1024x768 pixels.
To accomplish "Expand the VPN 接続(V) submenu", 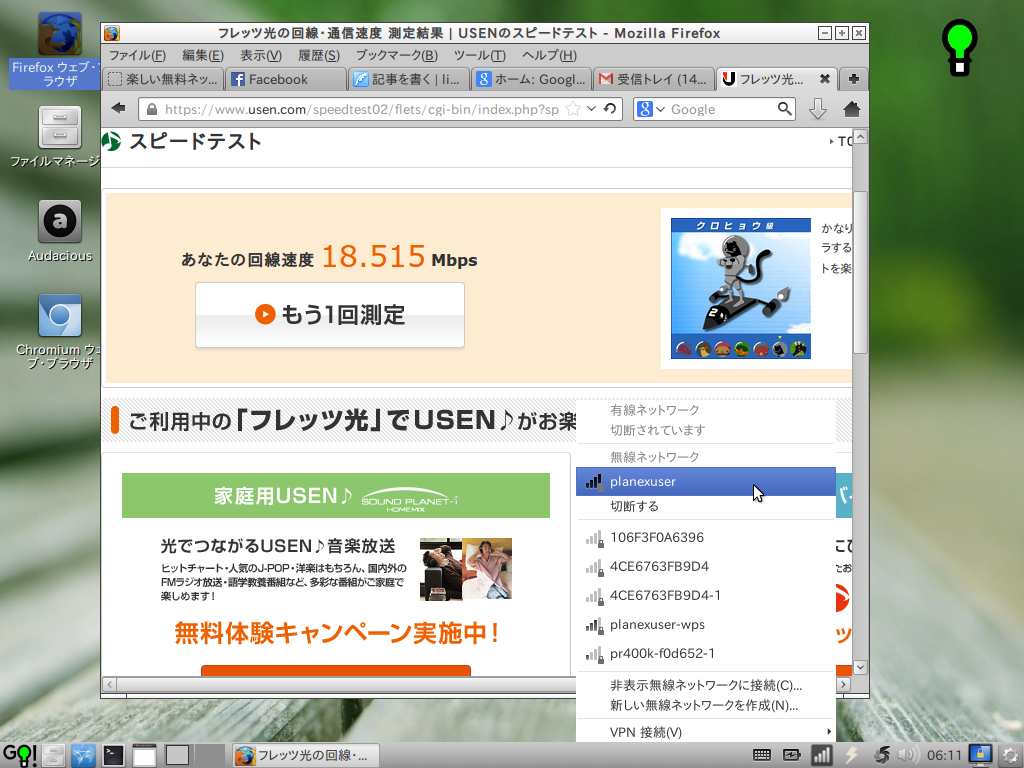I will coord(706,732).
